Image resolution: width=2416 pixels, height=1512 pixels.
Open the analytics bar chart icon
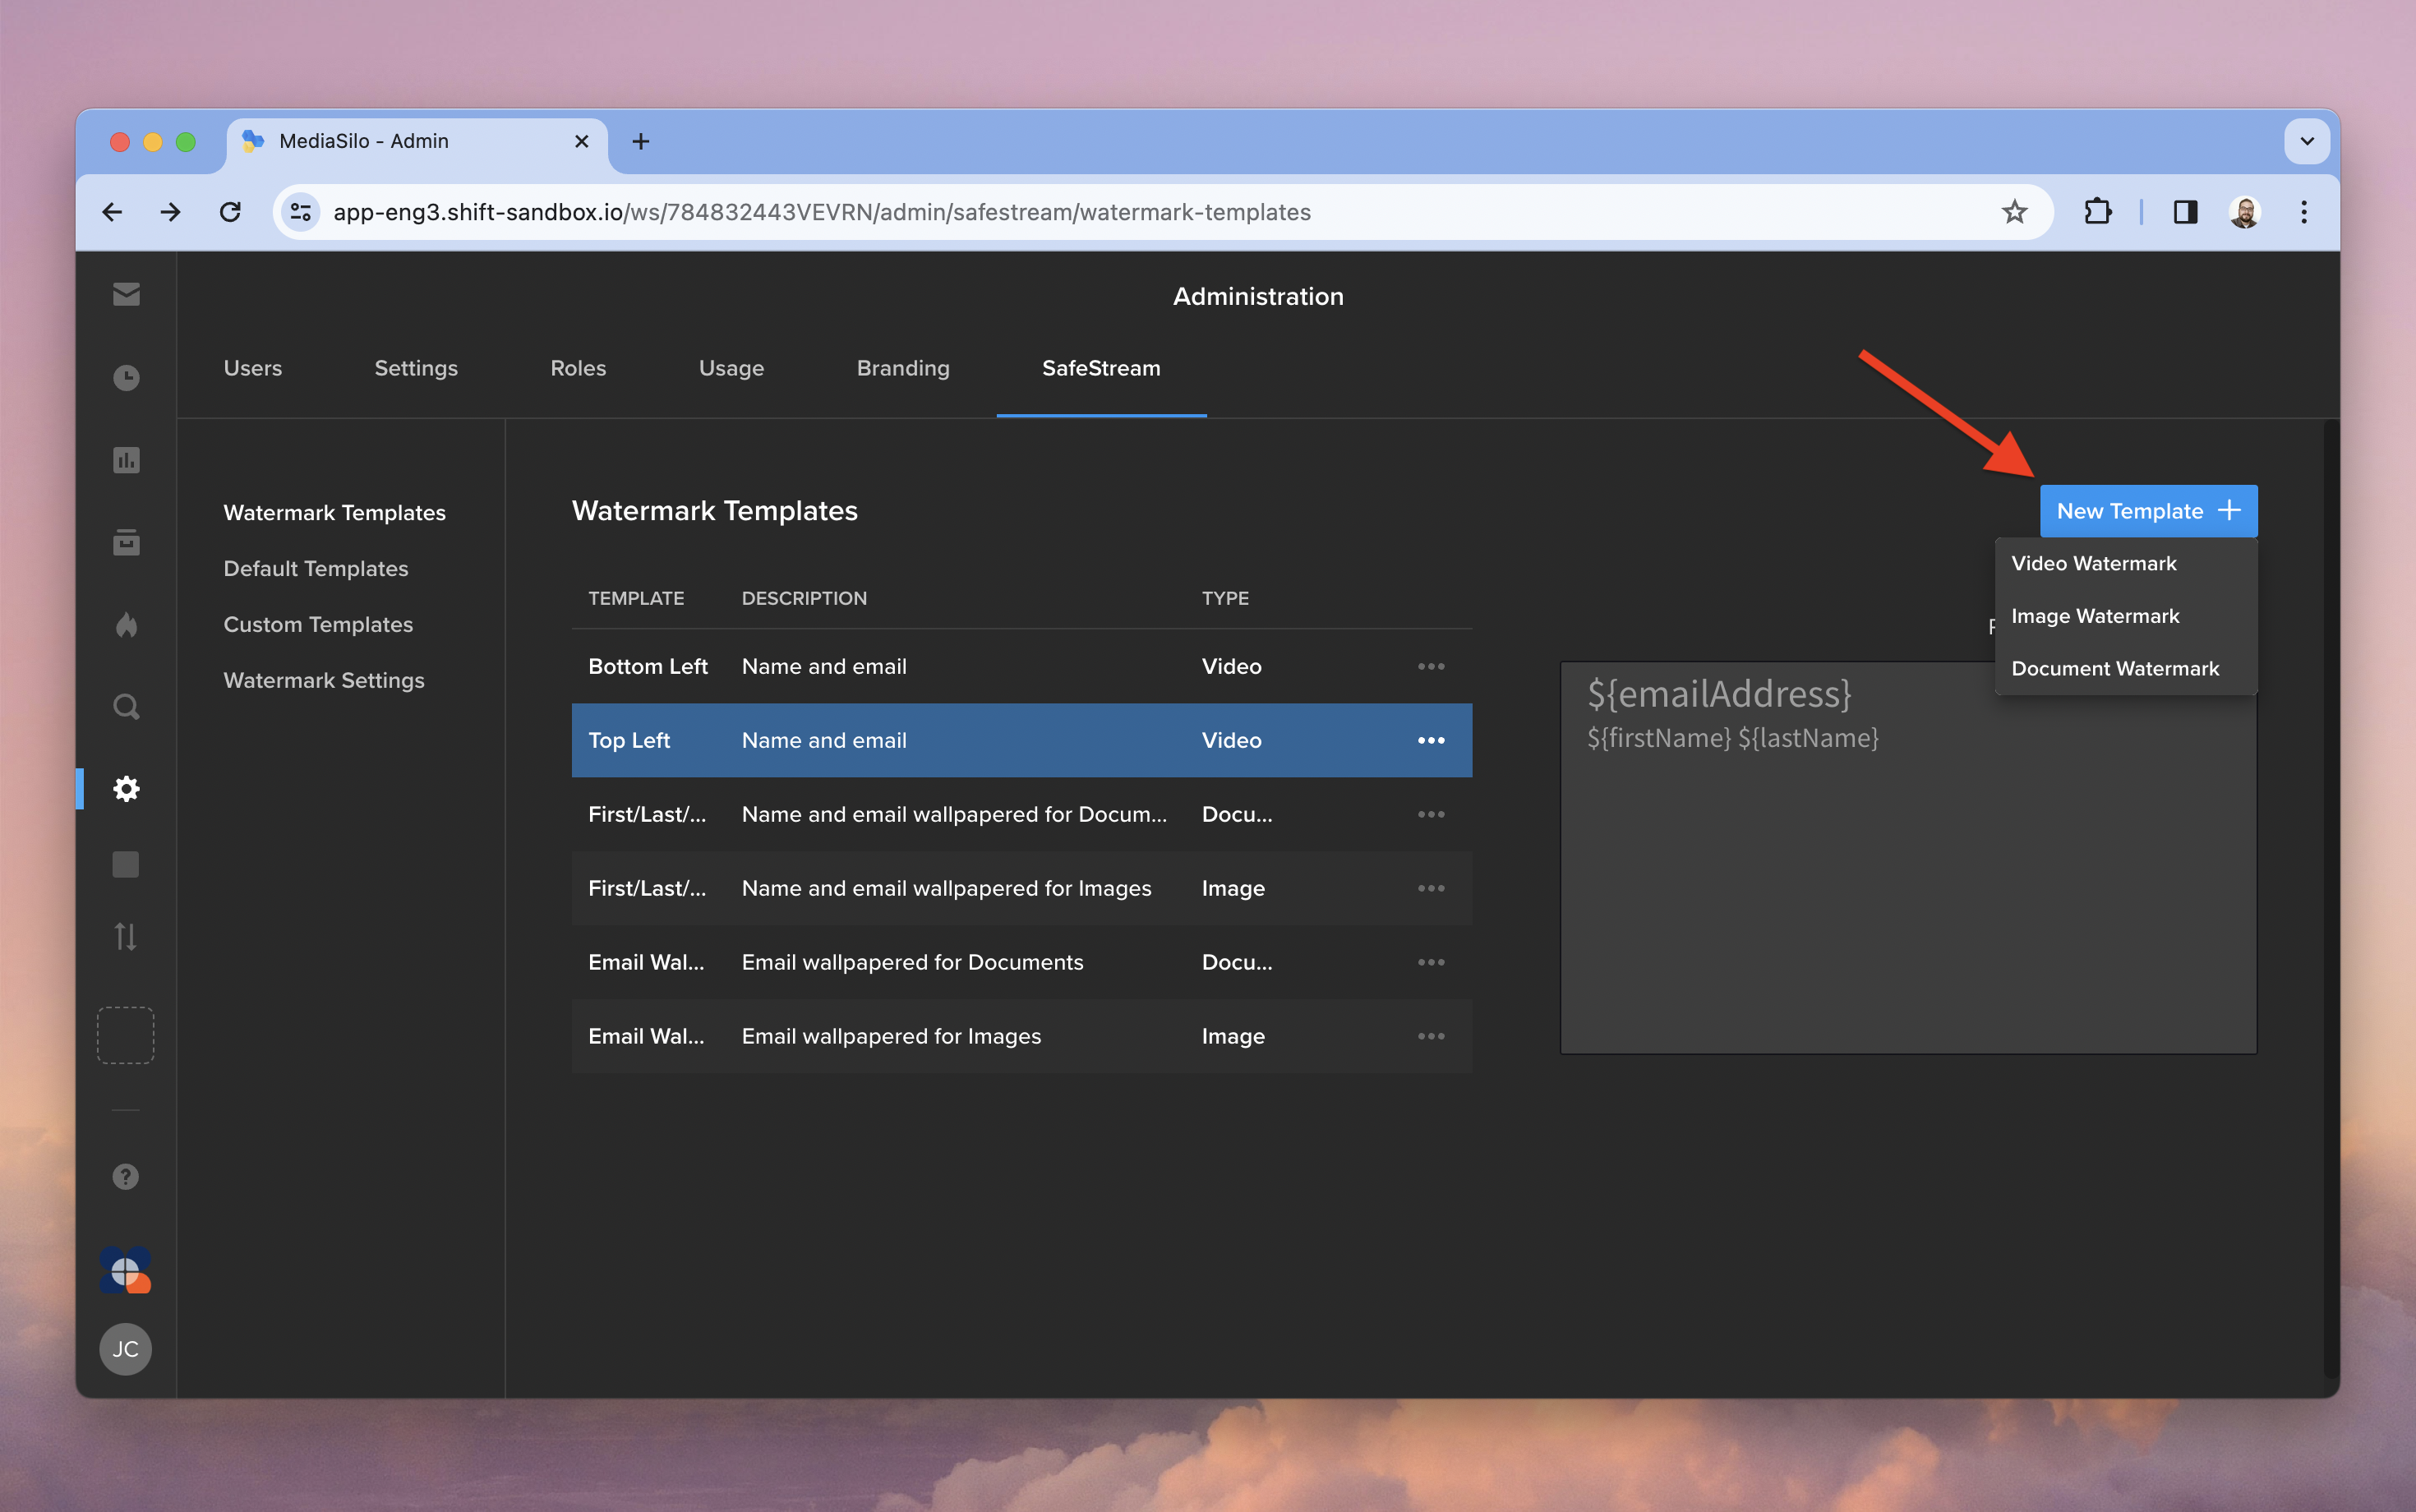tap(126, 460)
